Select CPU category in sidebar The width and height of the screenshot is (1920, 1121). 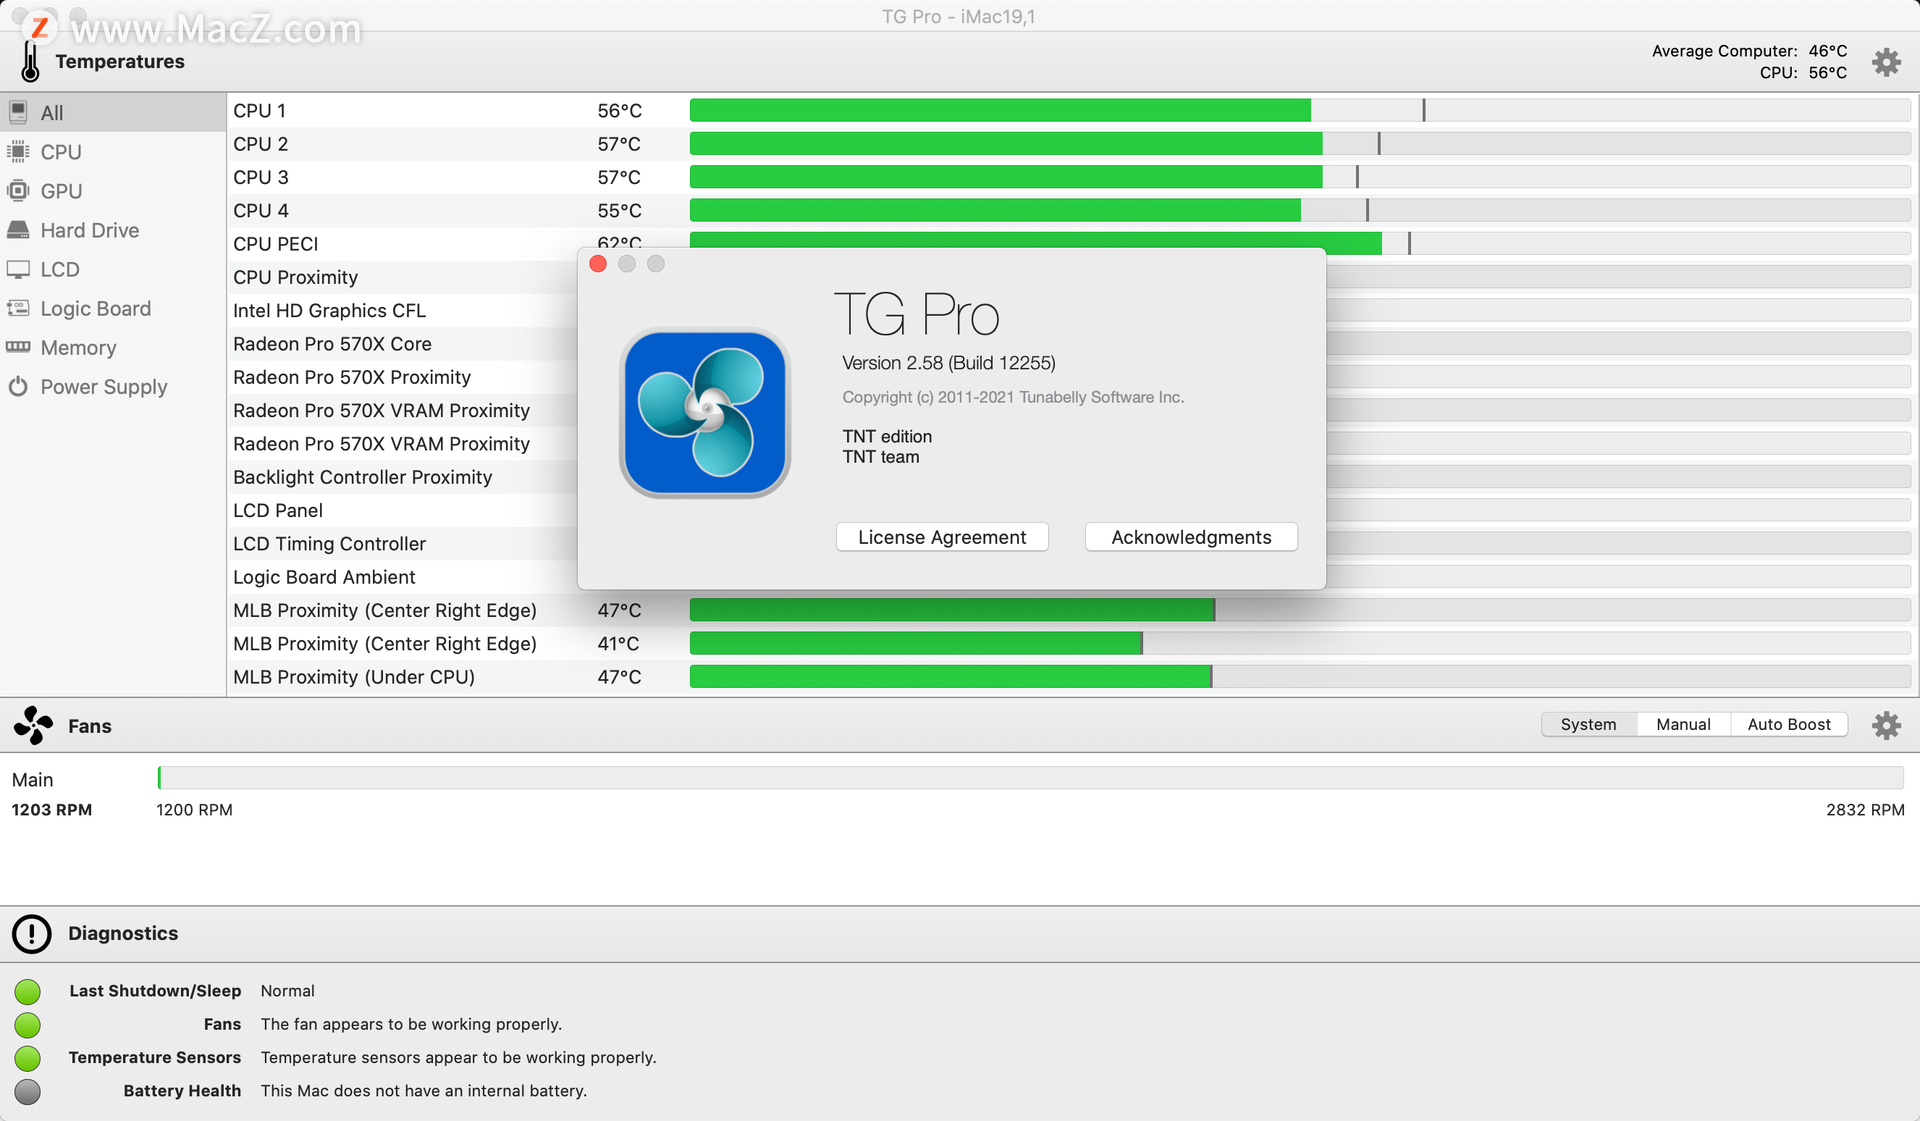tap(113, 152)
